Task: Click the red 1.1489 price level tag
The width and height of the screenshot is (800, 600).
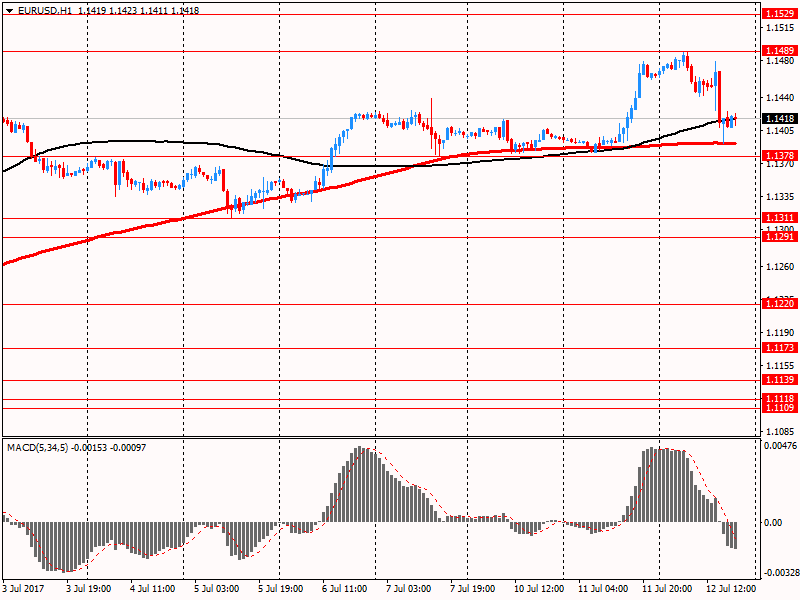Action: (779, 50)
